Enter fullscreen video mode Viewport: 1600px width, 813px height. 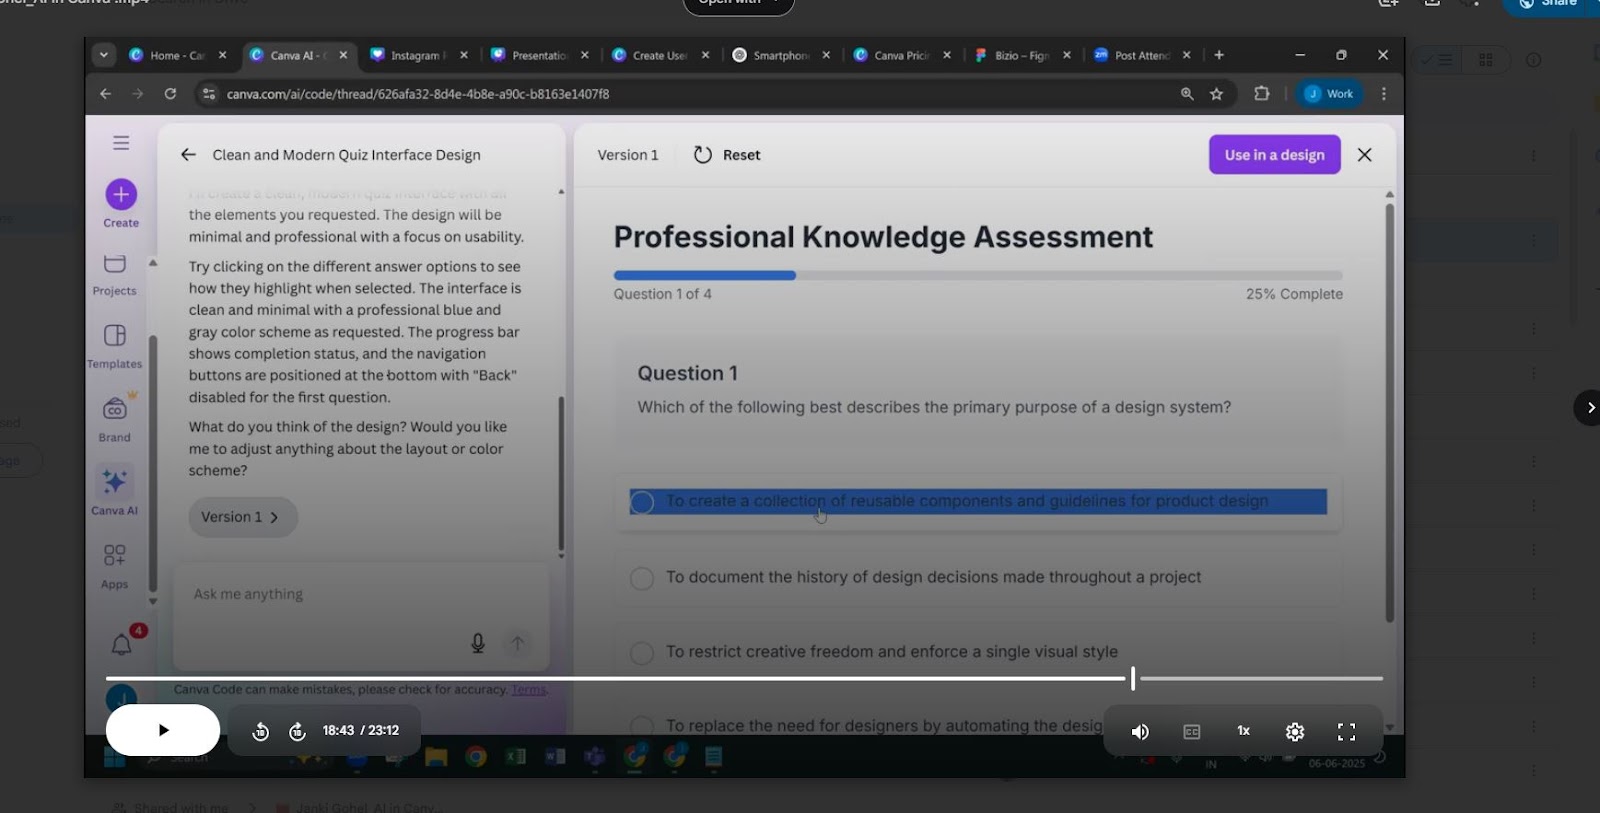1346,732
